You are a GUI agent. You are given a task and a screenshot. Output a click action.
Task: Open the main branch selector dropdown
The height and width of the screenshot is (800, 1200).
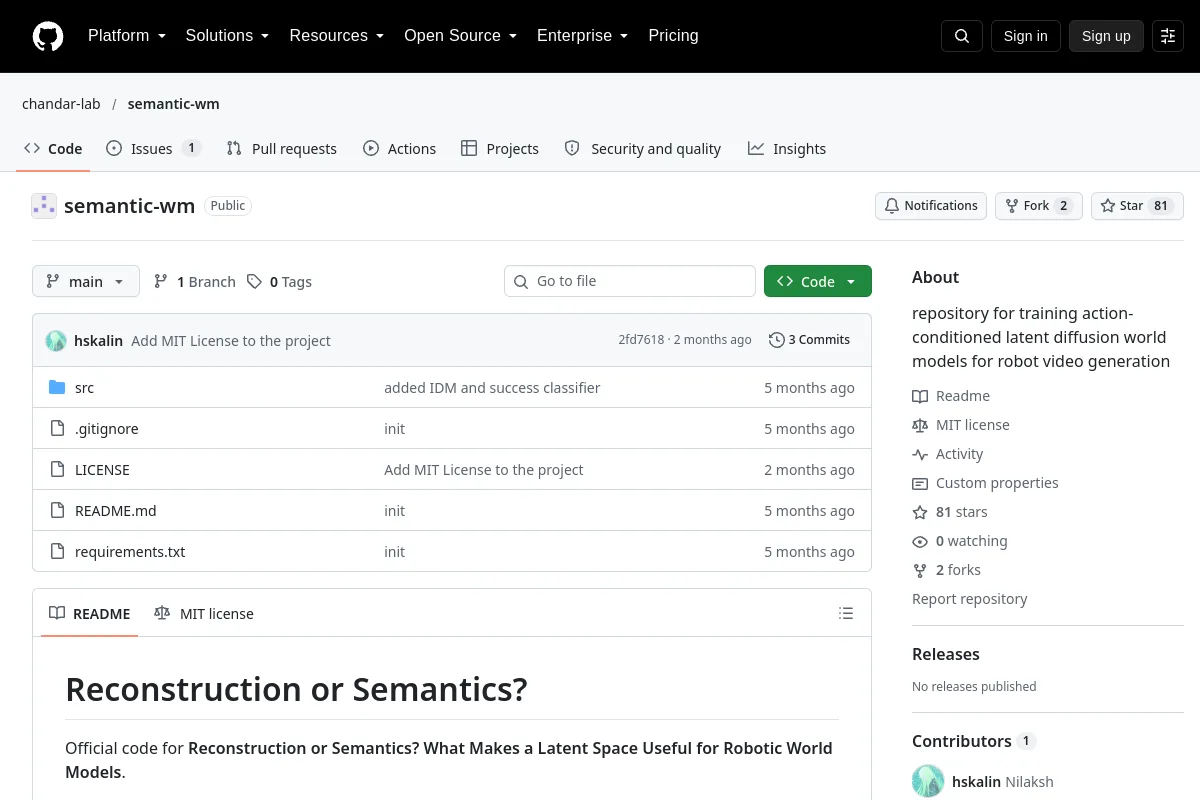(x=86, y=282)
